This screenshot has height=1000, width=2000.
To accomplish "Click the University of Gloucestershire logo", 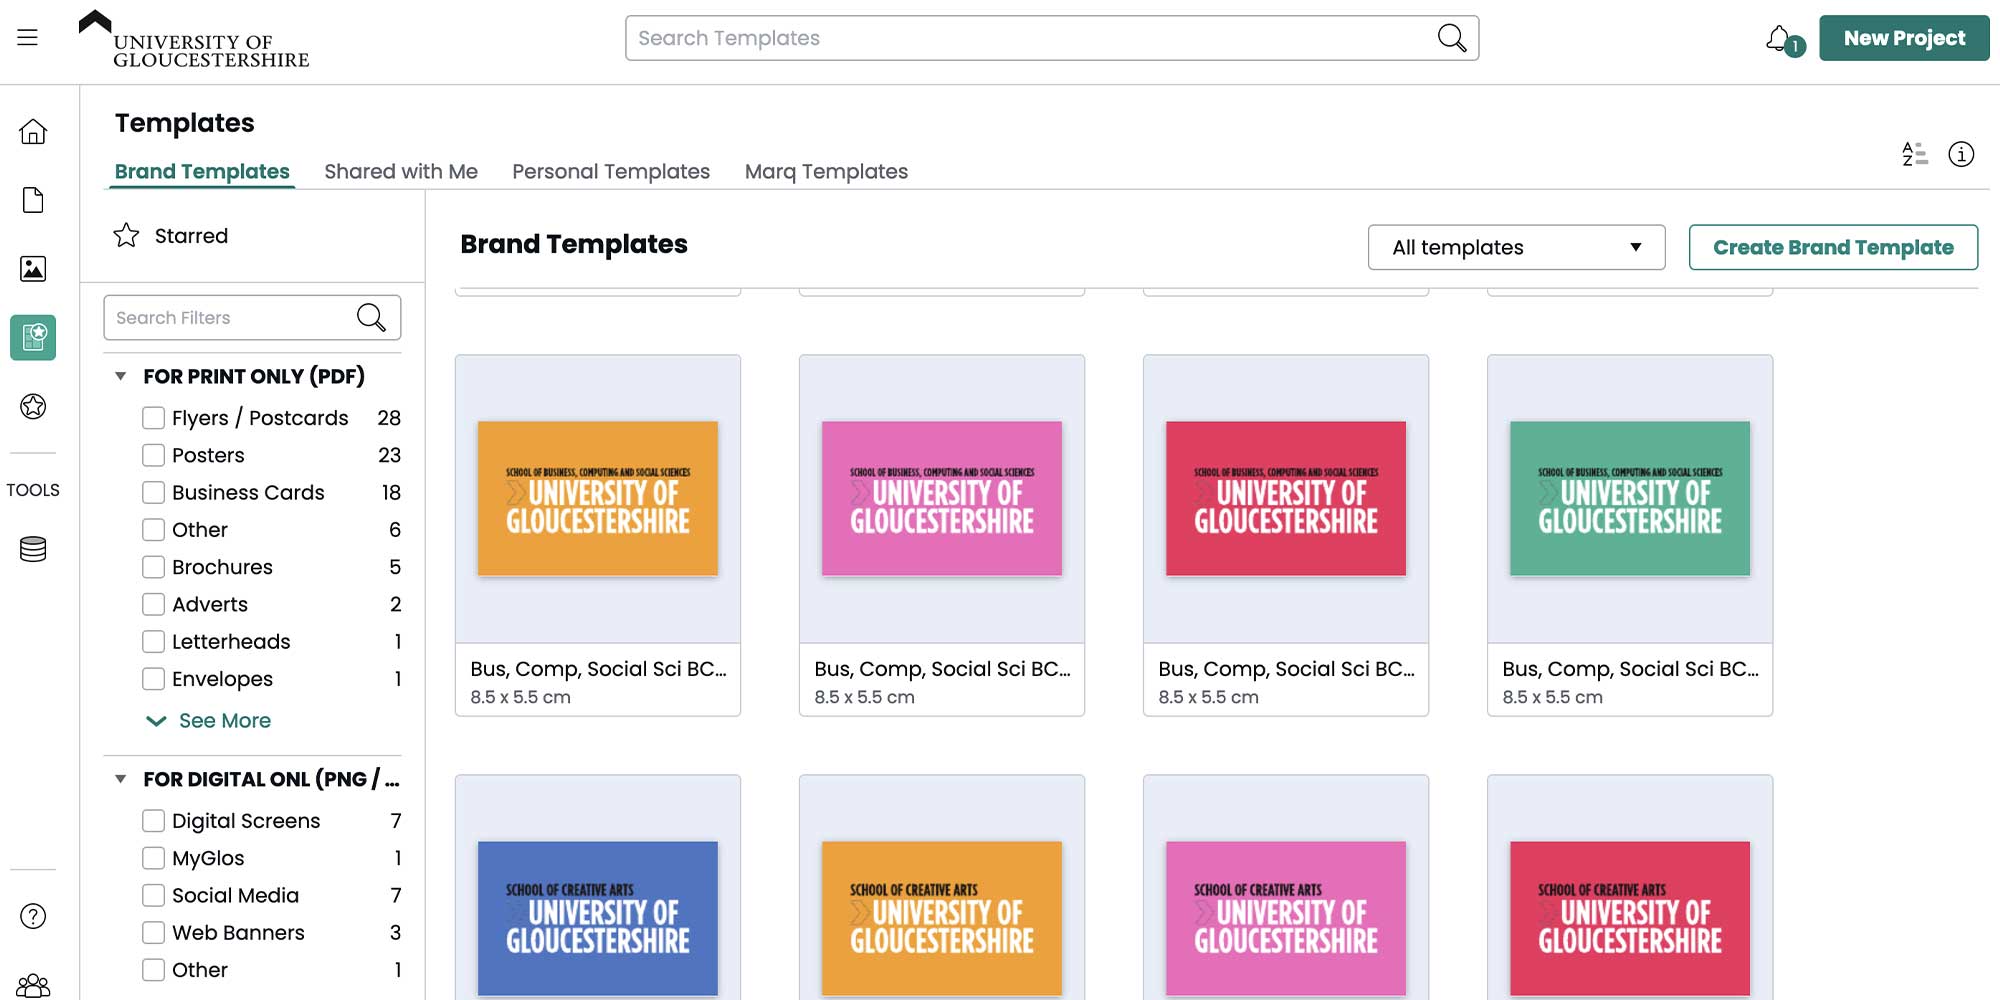I will (194, 39).
